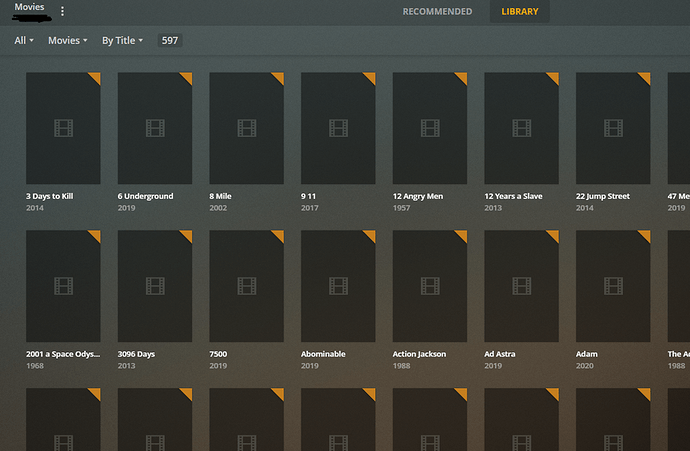690x451 pixels.
Task: Click the 12 Angry Men title
Action: click(418, 196)
